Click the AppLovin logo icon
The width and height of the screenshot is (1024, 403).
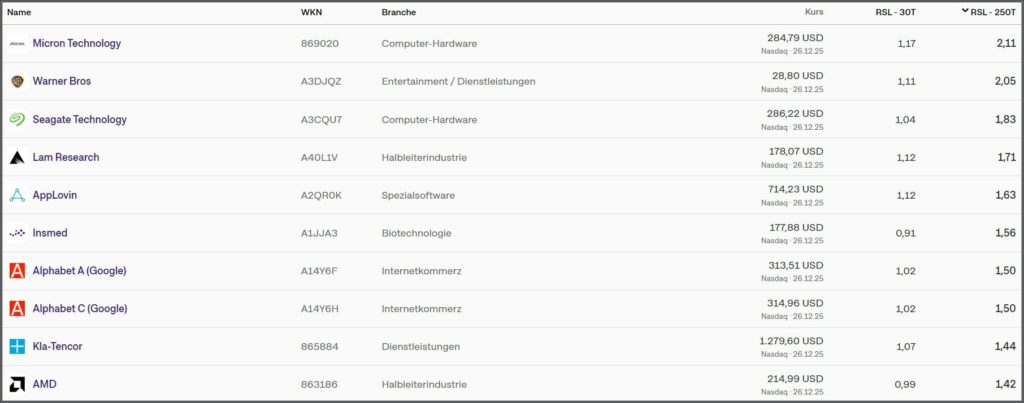[17, 196]
